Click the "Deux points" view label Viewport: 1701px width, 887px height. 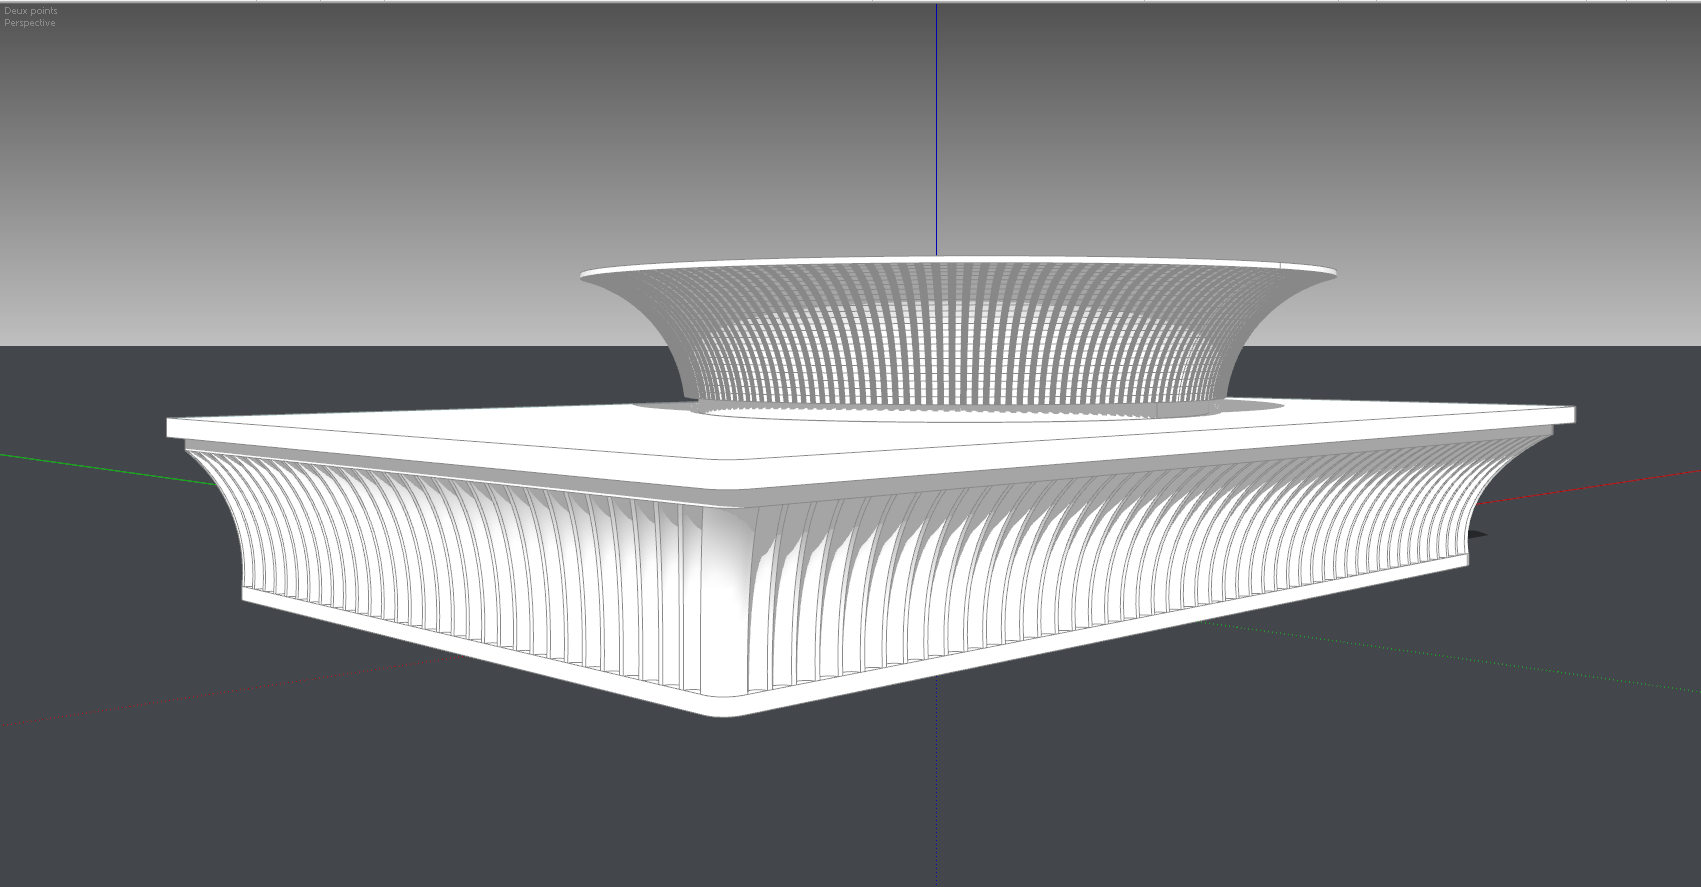tap(31, 11)
